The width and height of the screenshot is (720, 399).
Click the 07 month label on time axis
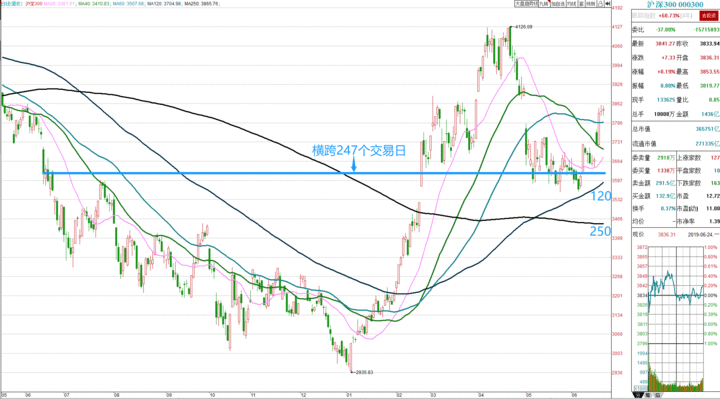pos(67,394)
